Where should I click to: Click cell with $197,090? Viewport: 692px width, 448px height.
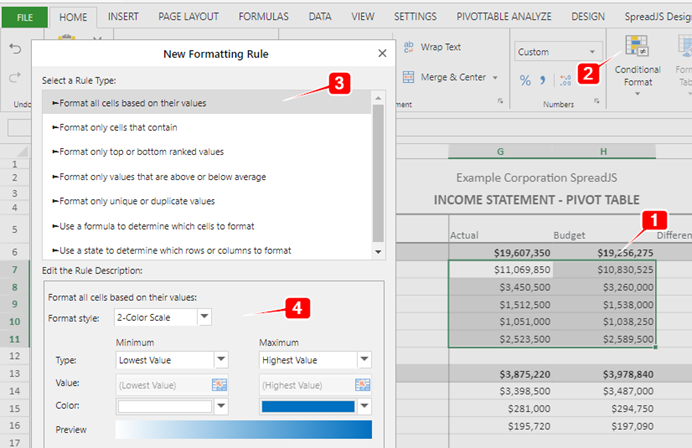coord(604,426)
